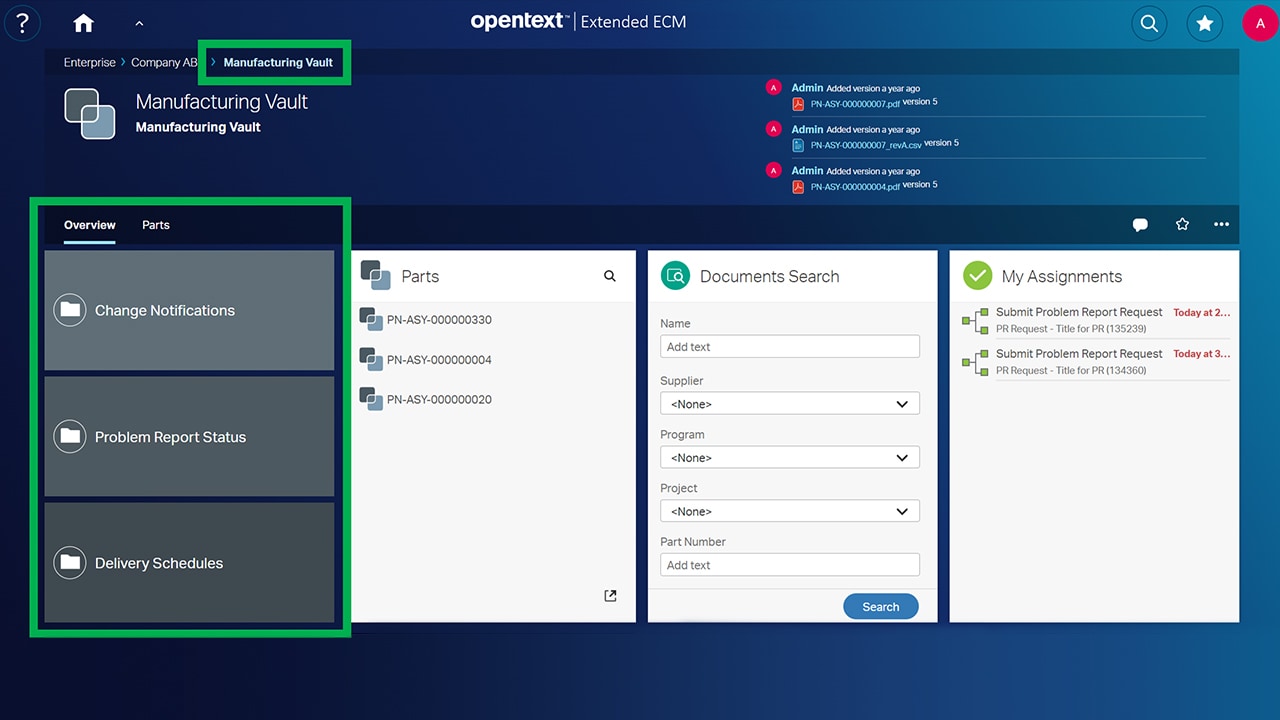1280x720 pixels.
Task: Click Admin name in third activity entry
Action: [x=807, y=171]
